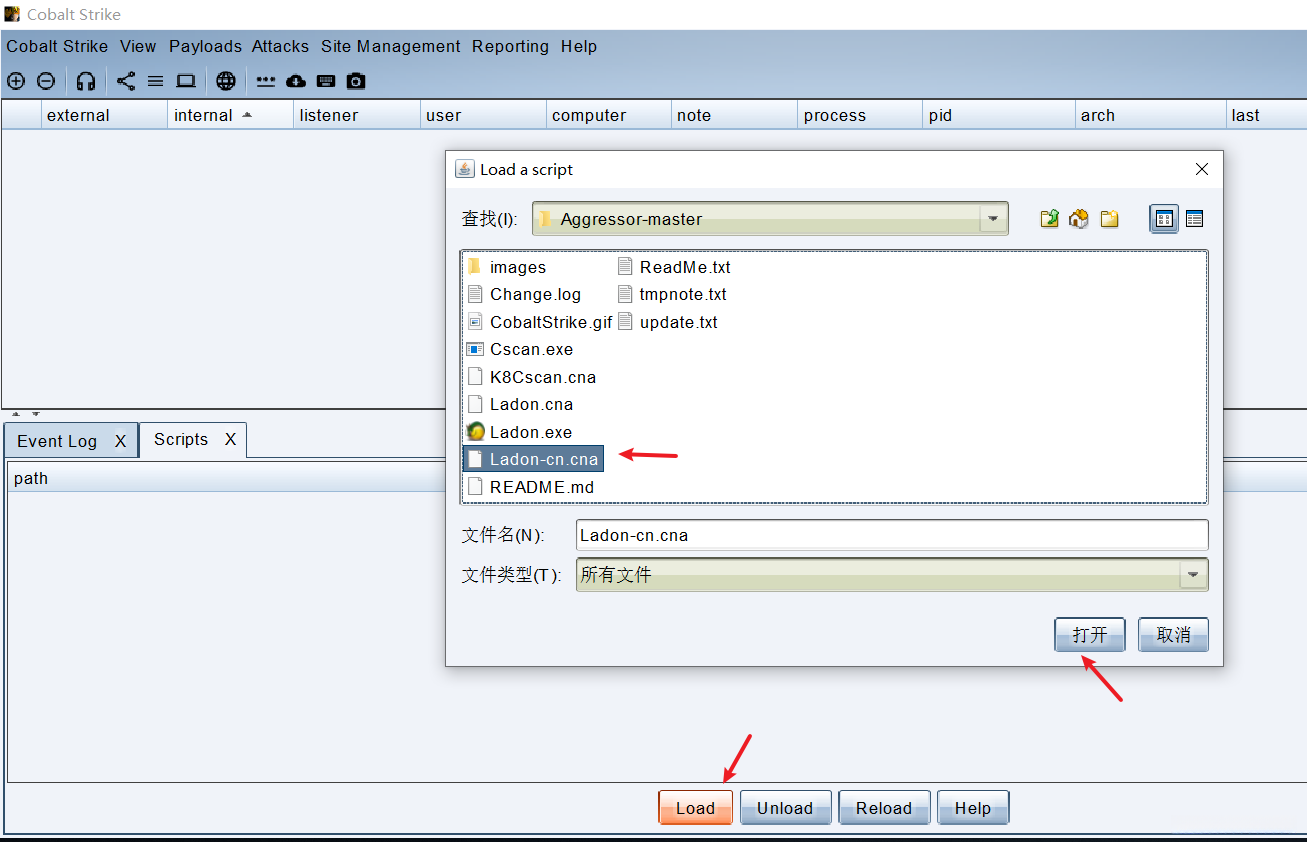Image resolution: width=1307 pixels, height=842 pixels.
Task: Open the Reporting menu
Action: (510, 46)
